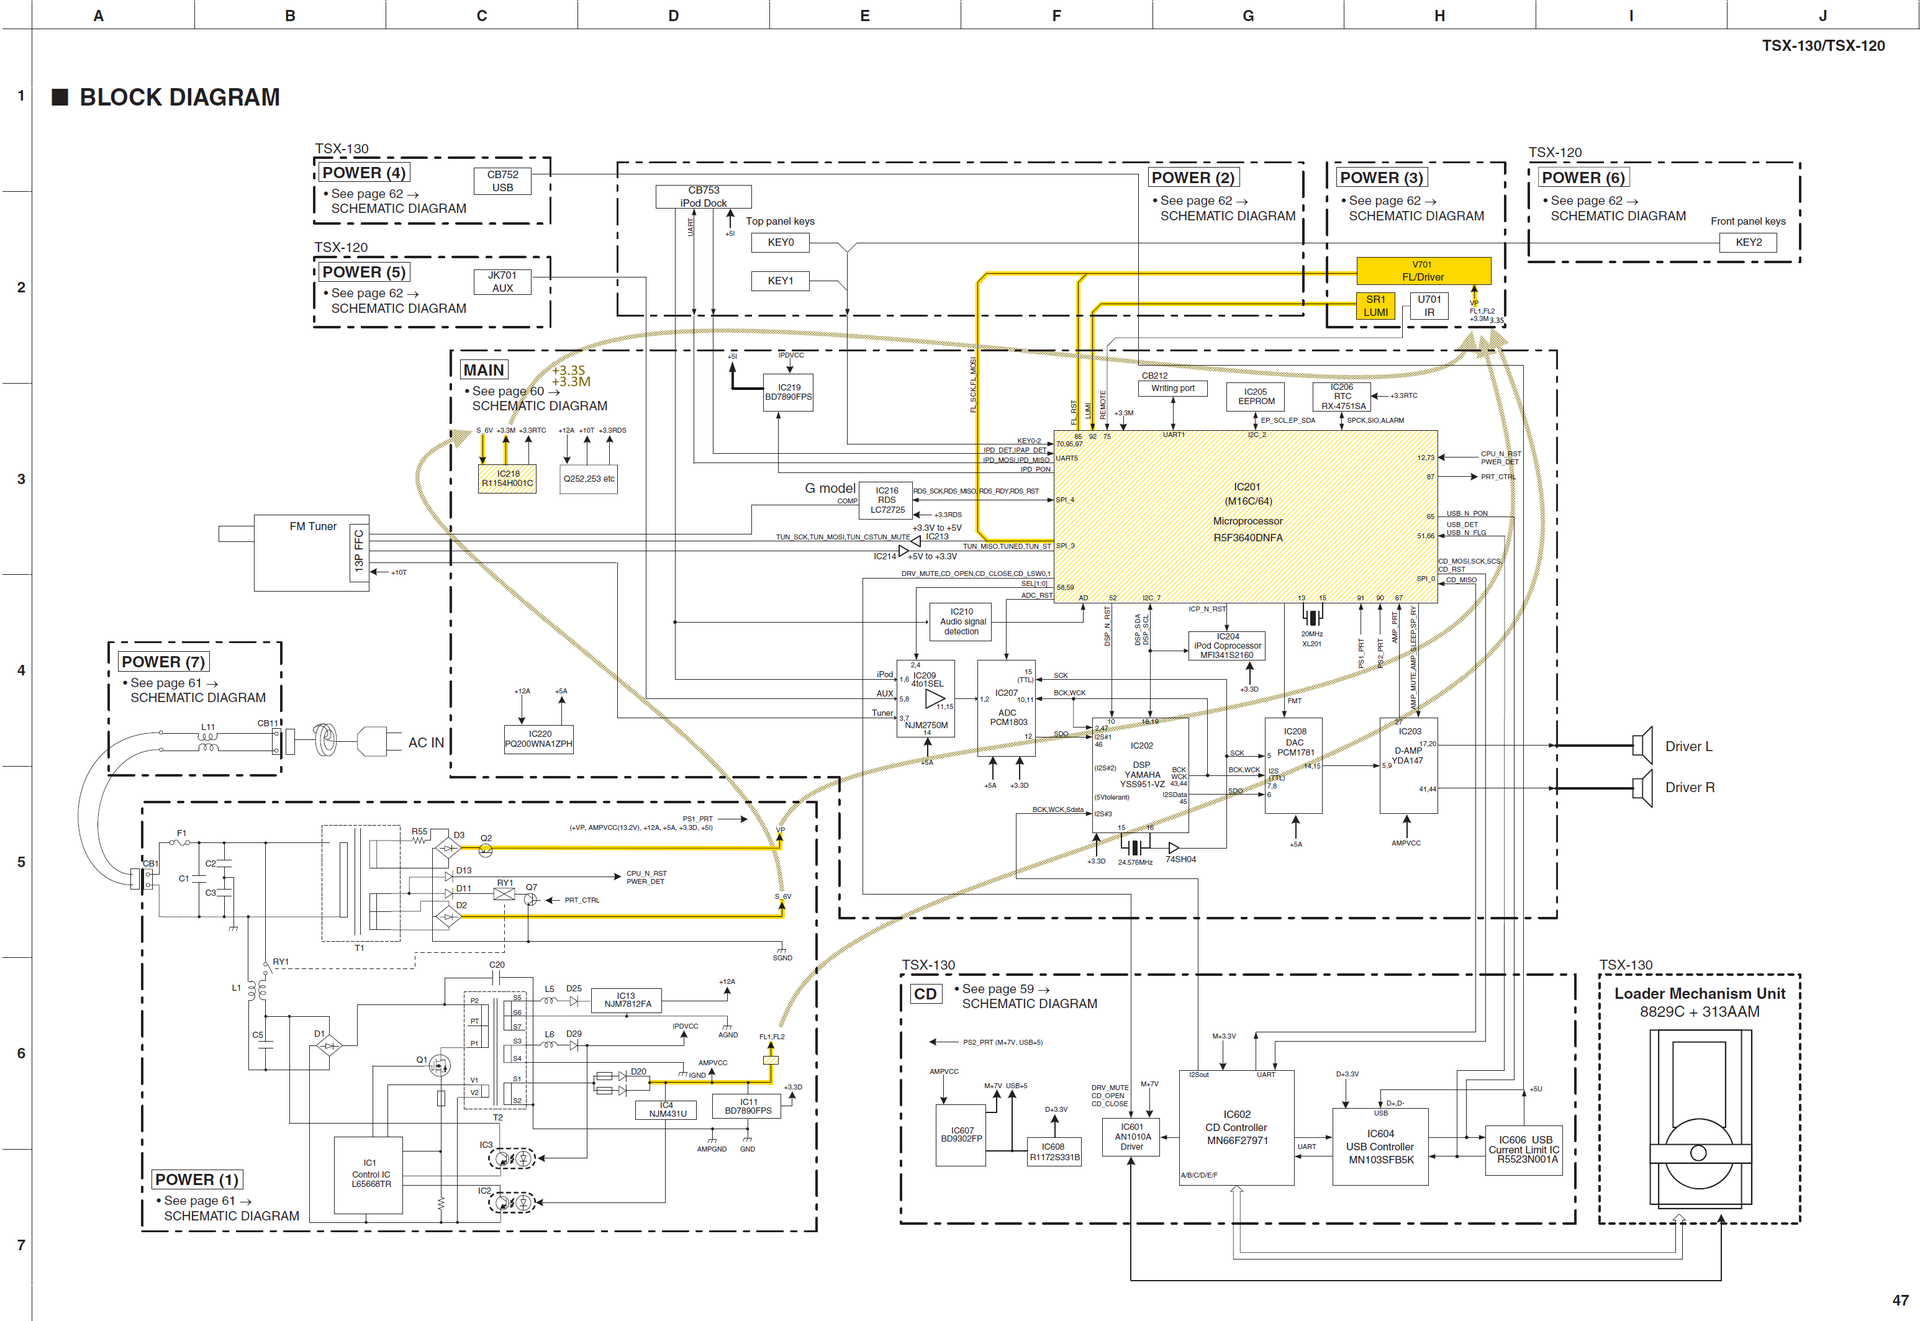Click the Q1 MOSFET symbol
This screenshot has width=1920, height=1321.
coord(438,1066)
